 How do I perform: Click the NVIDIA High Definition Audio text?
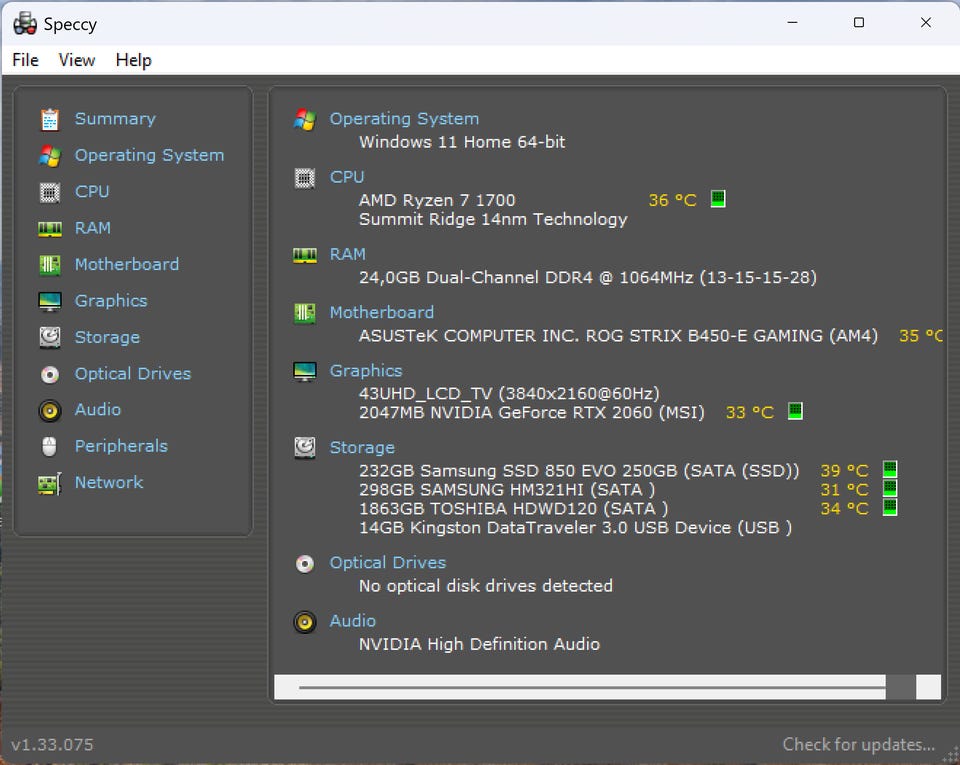tap(479, 644)
